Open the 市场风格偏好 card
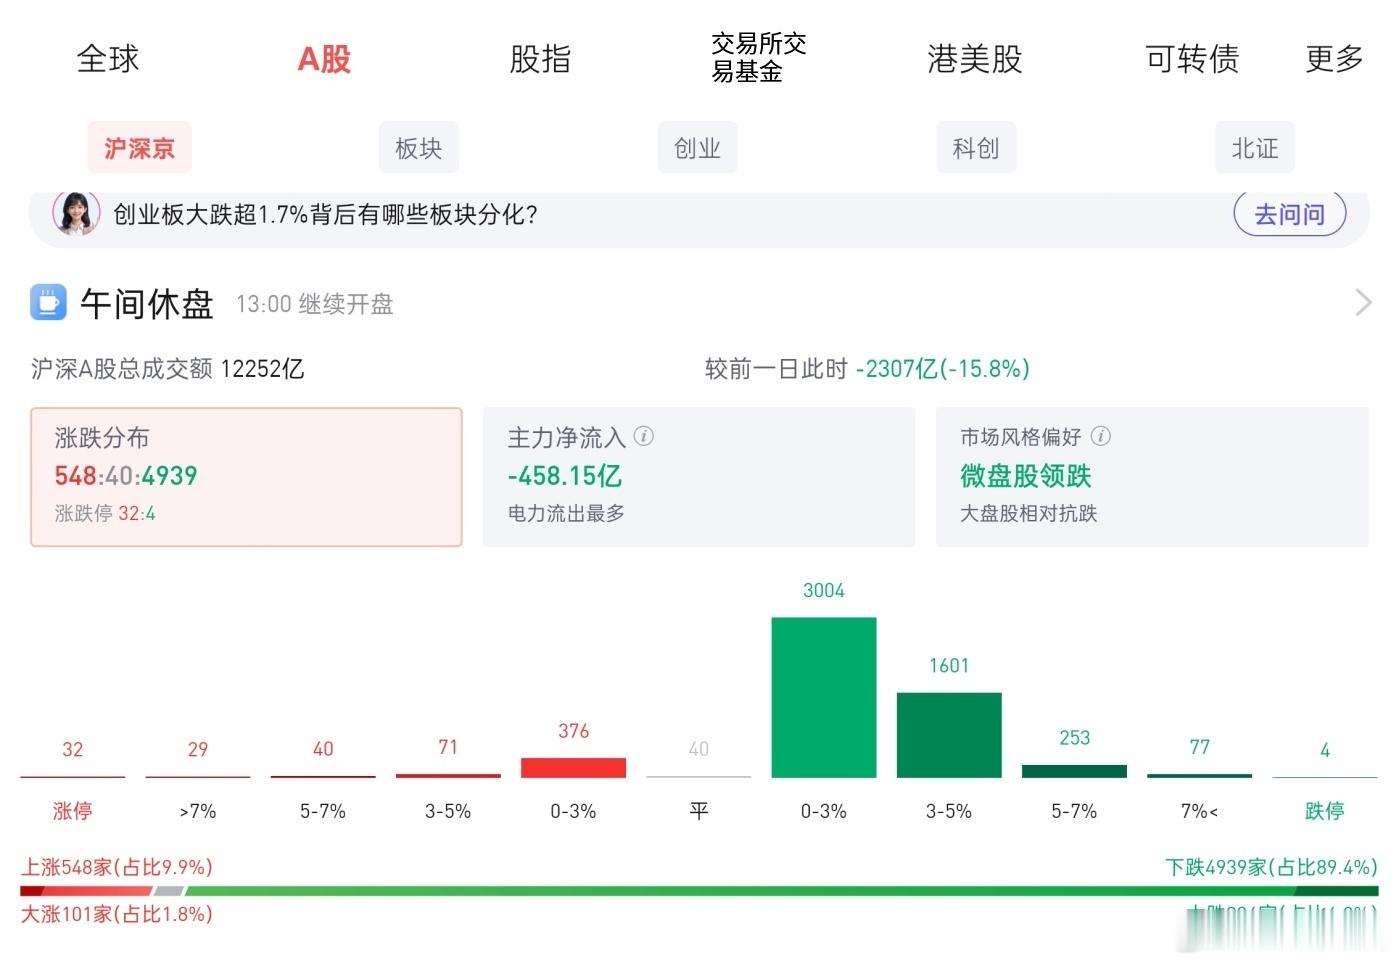The width and height of the screenshot is (1399, 966). click(x=1152, y=477)
